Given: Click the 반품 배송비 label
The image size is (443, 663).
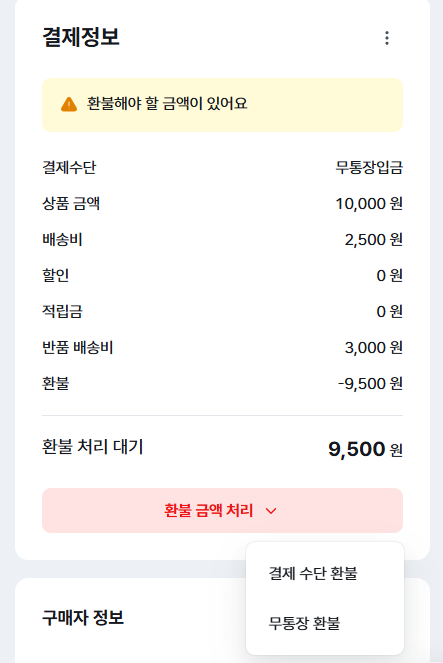Looking at the screenshot, I should [x=78, y=348].
